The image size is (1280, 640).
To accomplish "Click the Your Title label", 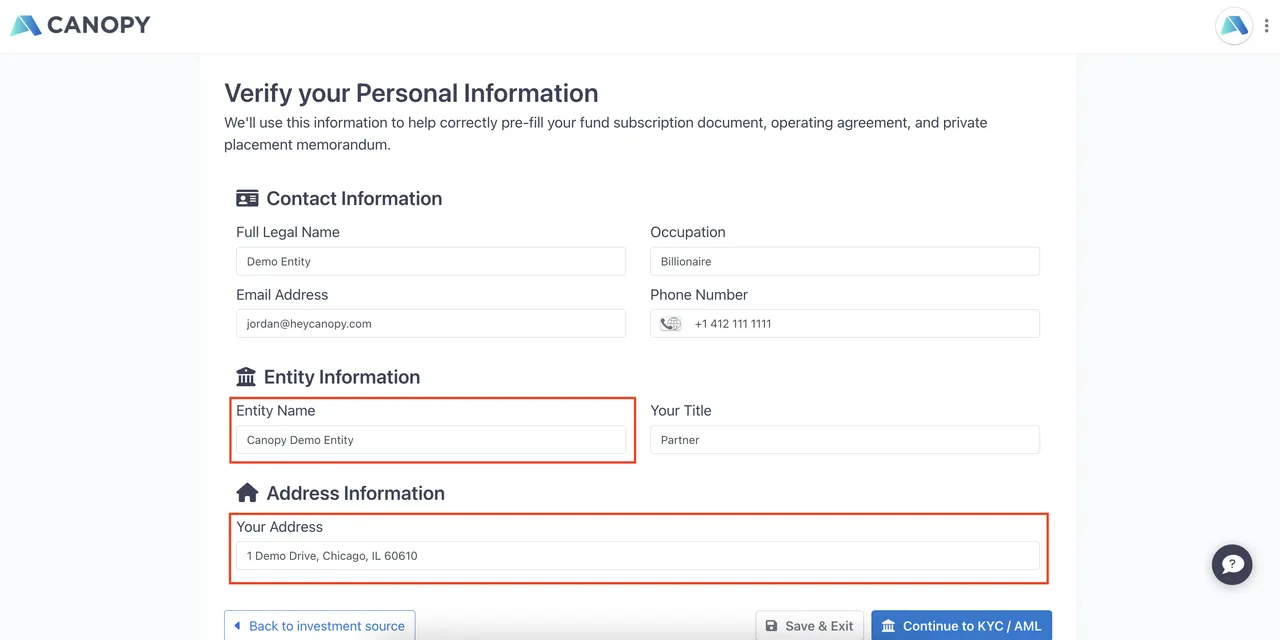I will pyautogui.click(x=681, y=411).
